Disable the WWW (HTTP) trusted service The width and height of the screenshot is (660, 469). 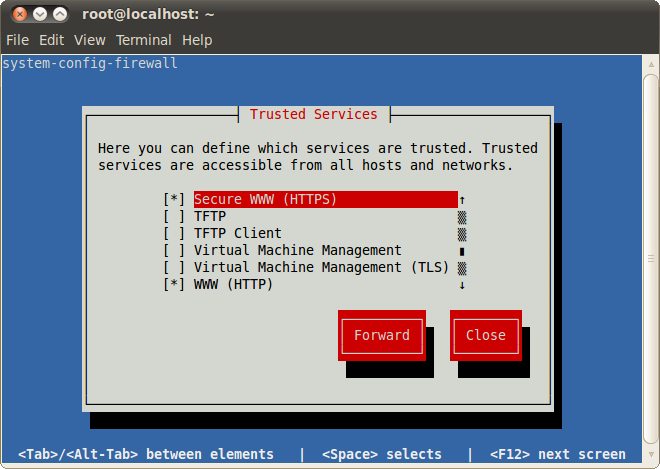(174, 284)
